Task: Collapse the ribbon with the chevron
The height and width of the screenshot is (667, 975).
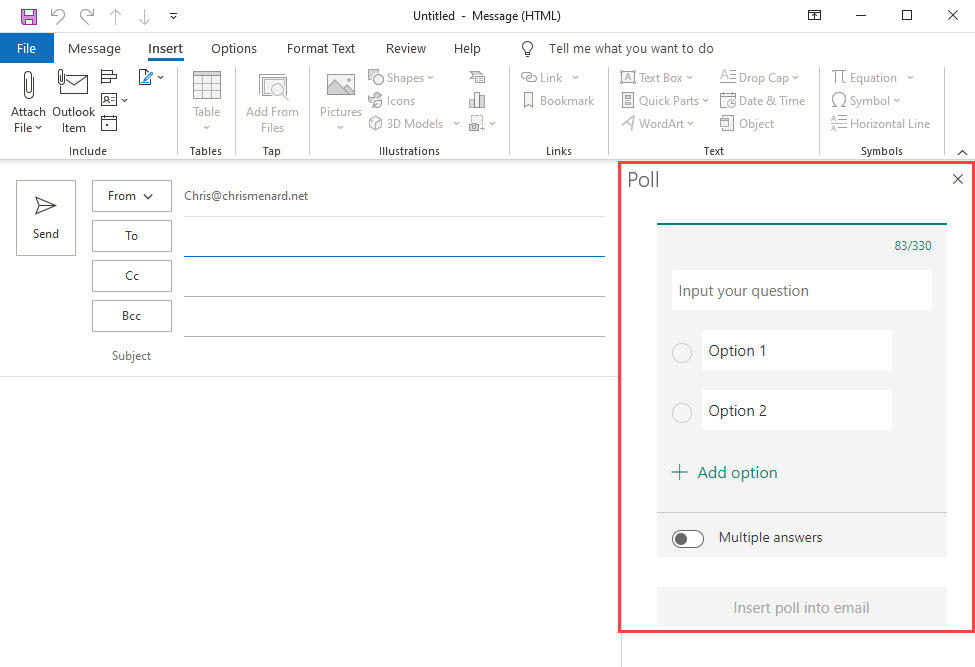Action: 962,151
